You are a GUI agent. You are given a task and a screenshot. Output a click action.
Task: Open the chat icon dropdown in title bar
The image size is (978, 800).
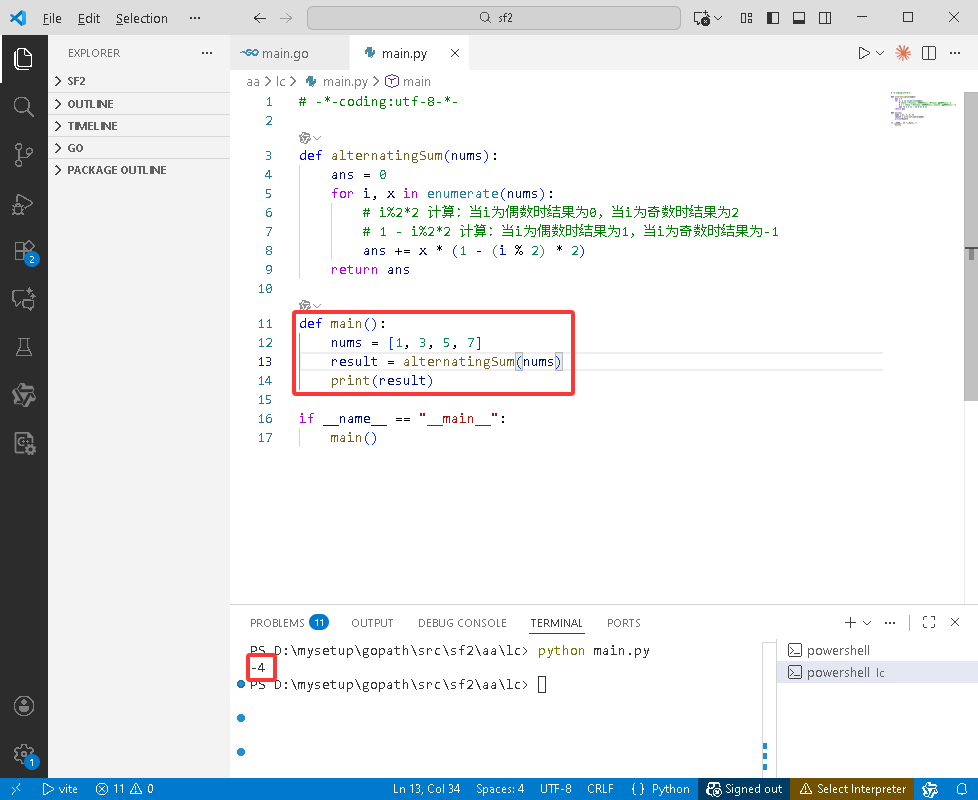click(719, 18)
